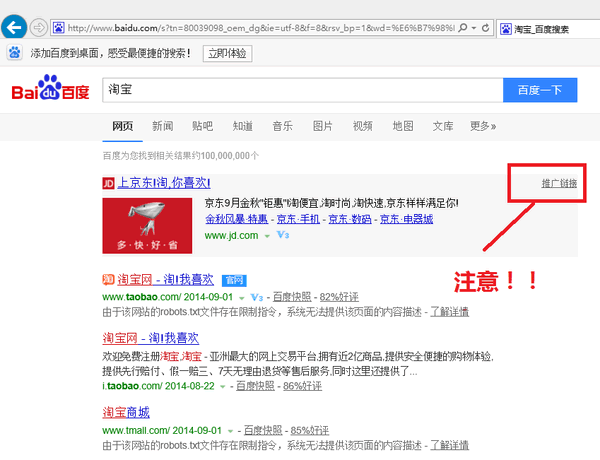Screen dimensions: 600x460
Task: Go back with the browser back arrow
Action: (x=14, y=28)
